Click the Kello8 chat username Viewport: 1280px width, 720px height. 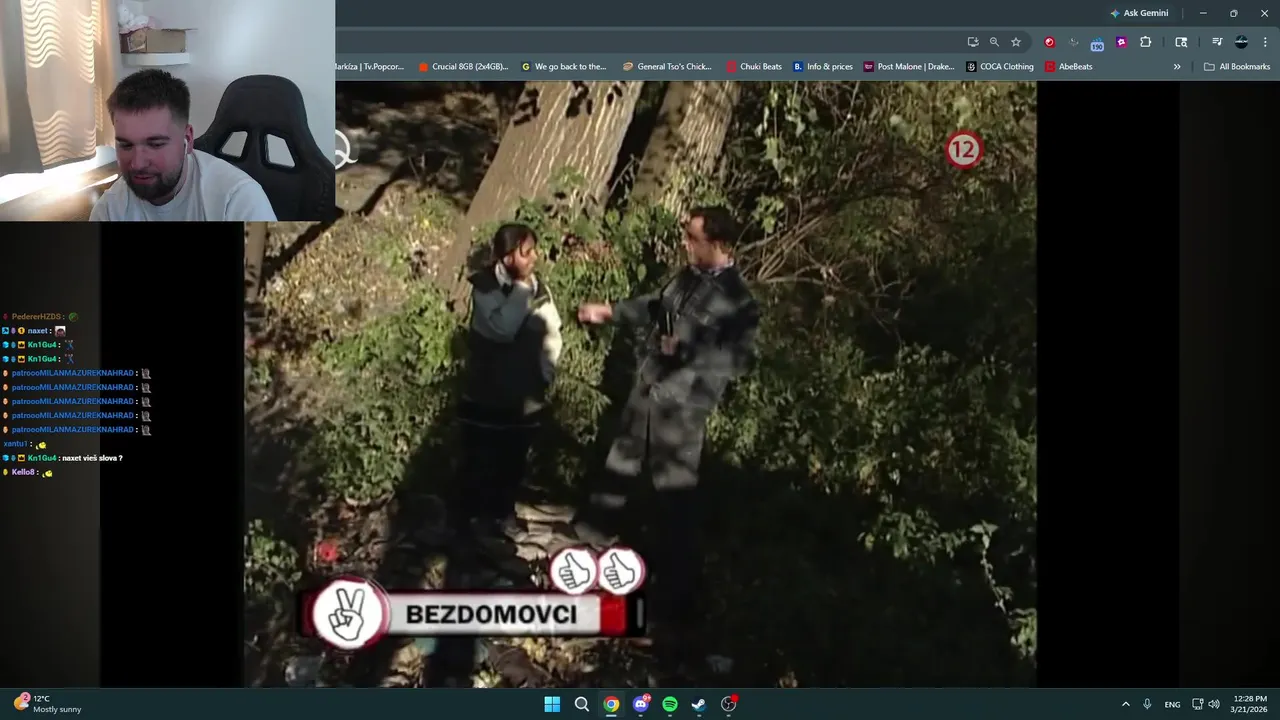23,472
